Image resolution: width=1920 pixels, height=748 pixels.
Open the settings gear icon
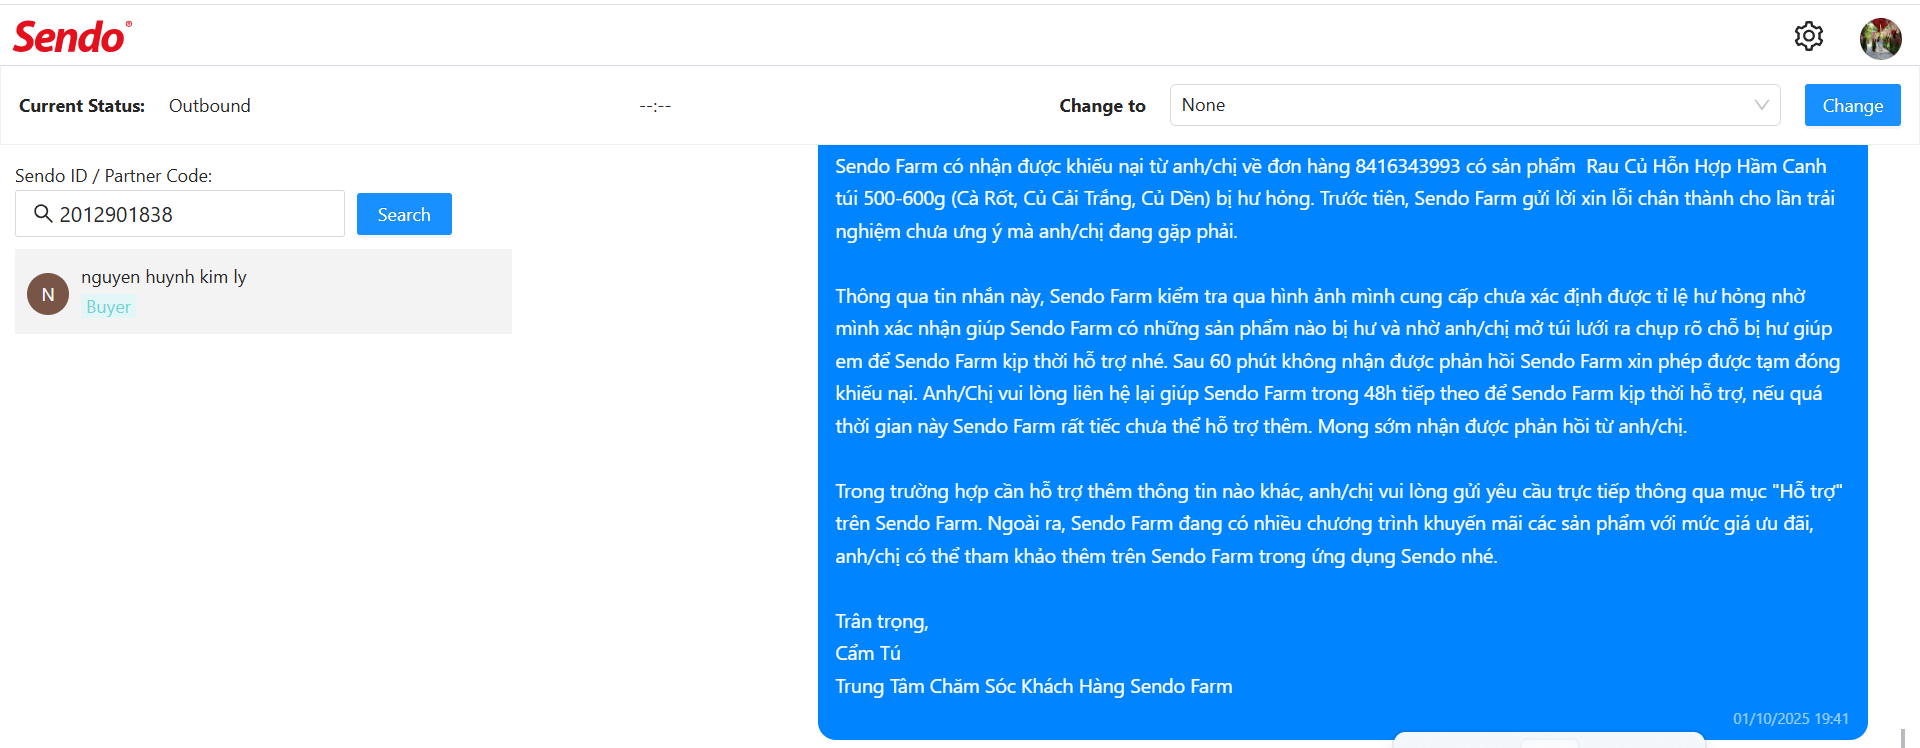coord(1808,37)
